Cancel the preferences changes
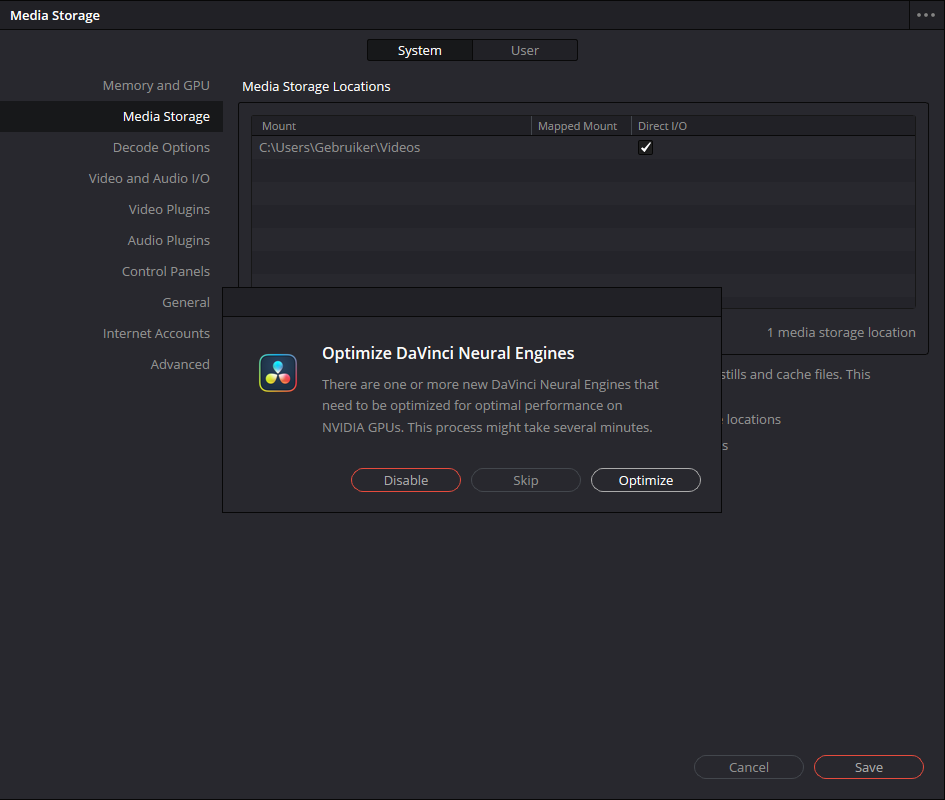 coord(749,767)
